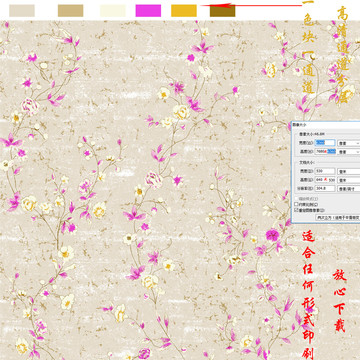Click the resolution field showing 304.8
The image size is (360, 360).
[x=325, y=188]
